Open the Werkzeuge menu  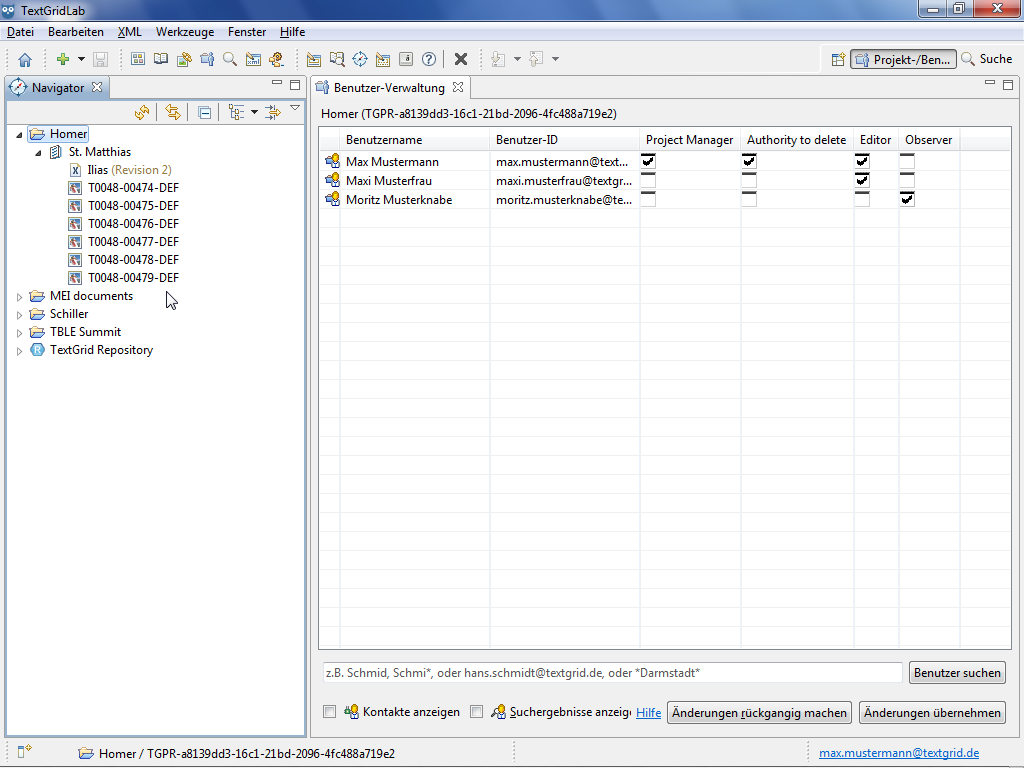(x=184, y=32)
